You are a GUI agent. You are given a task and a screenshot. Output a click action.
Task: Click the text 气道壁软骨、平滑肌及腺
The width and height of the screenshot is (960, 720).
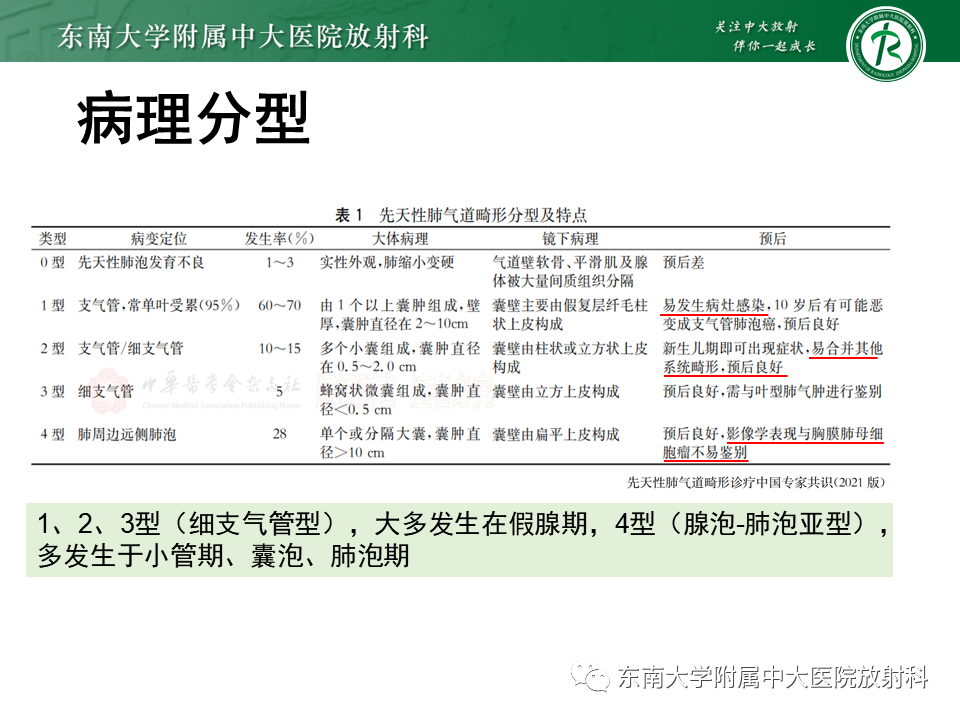pos(570,263)
